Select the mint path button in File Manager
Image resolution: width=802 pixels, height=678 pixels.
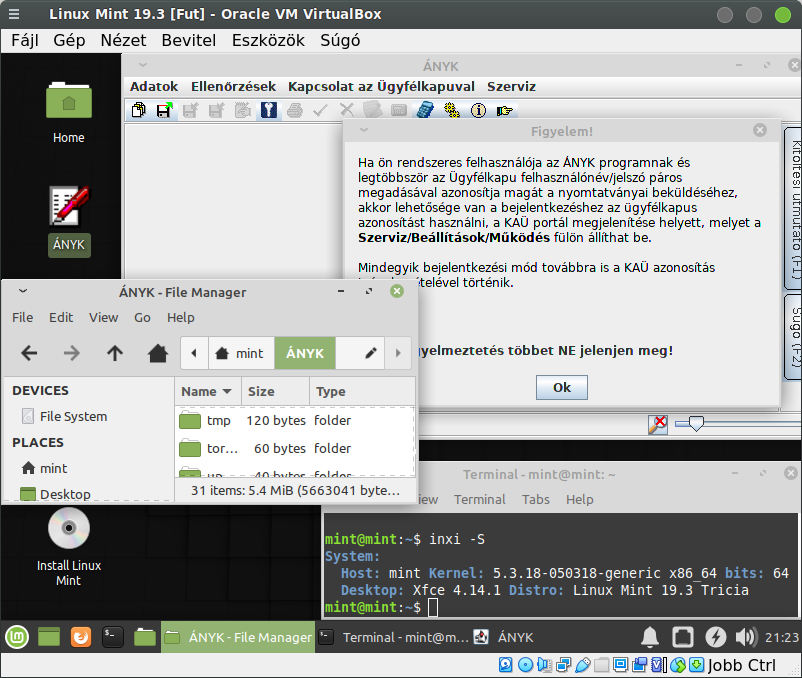pyautogui.click(x=241, y=353)
